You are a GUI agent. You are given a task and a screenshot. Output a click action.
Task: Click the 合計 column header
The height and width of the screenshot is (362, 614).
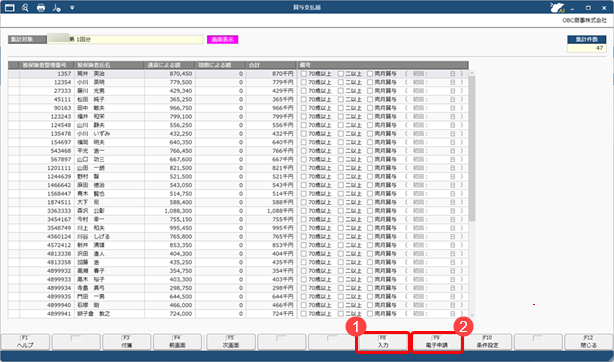click(271, 65)
